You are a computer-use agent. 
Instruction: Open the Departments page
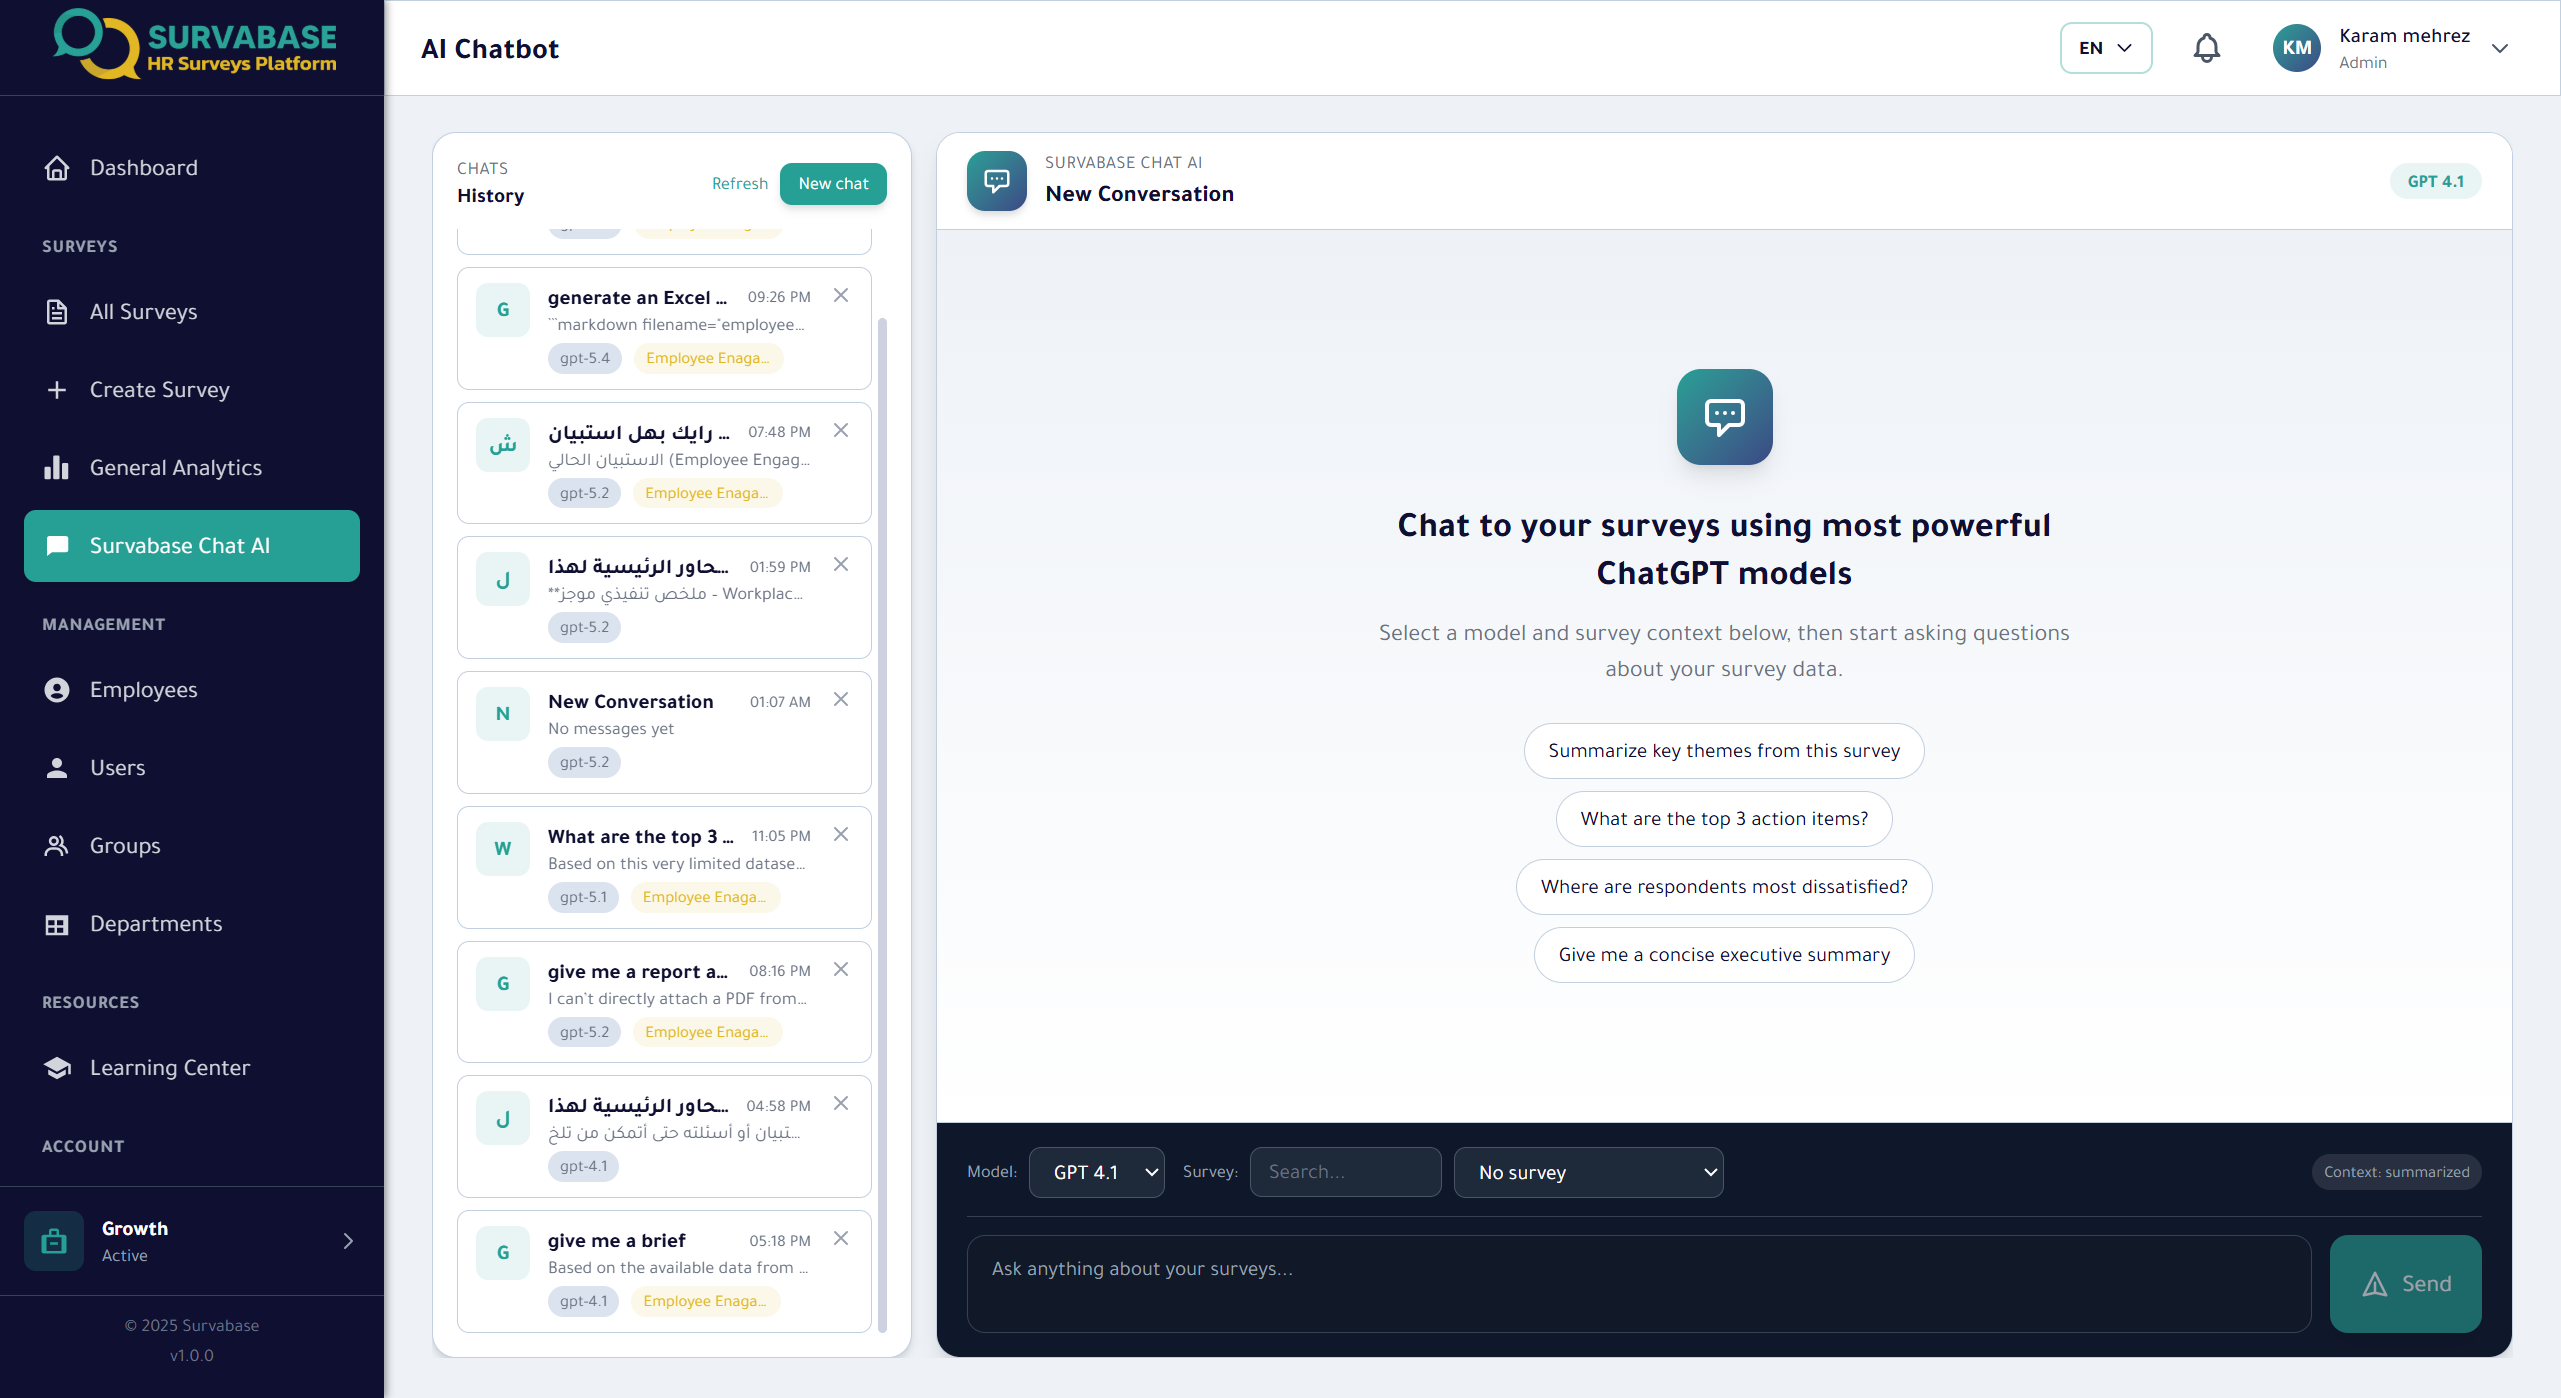coord(192,924)
